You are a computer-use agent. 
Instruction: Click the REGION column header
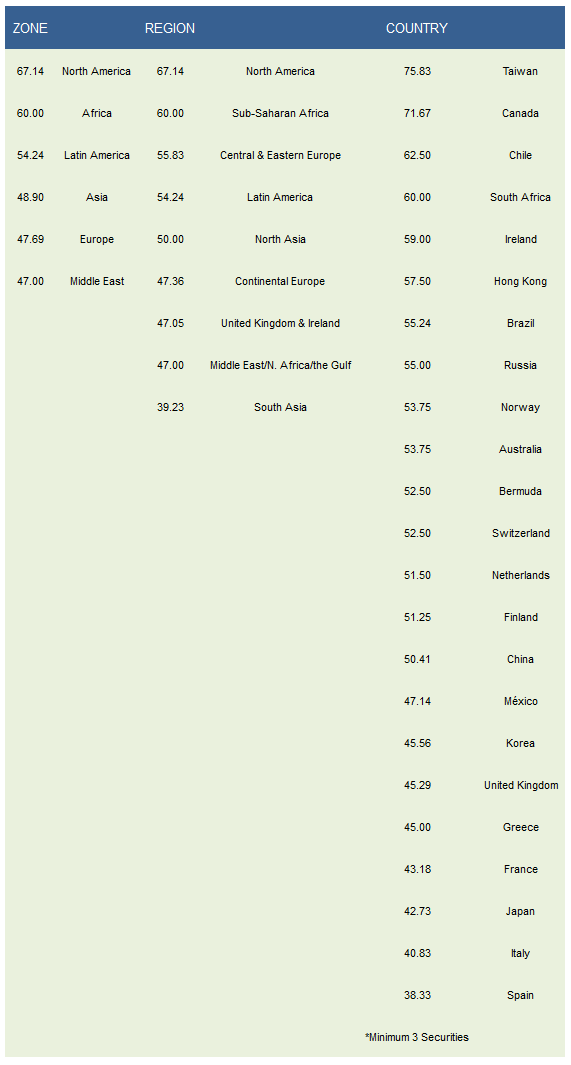click(170, 29)
